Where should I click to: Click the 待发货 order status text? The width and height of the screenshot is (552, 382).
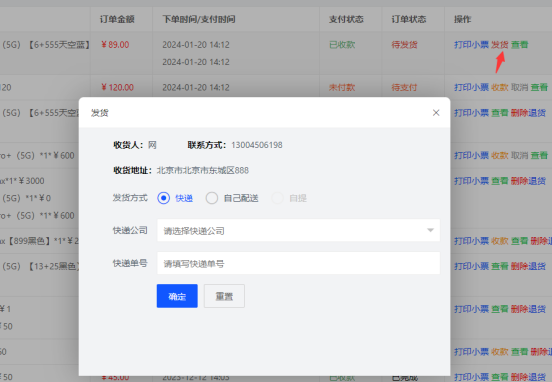tap(404, 45)
